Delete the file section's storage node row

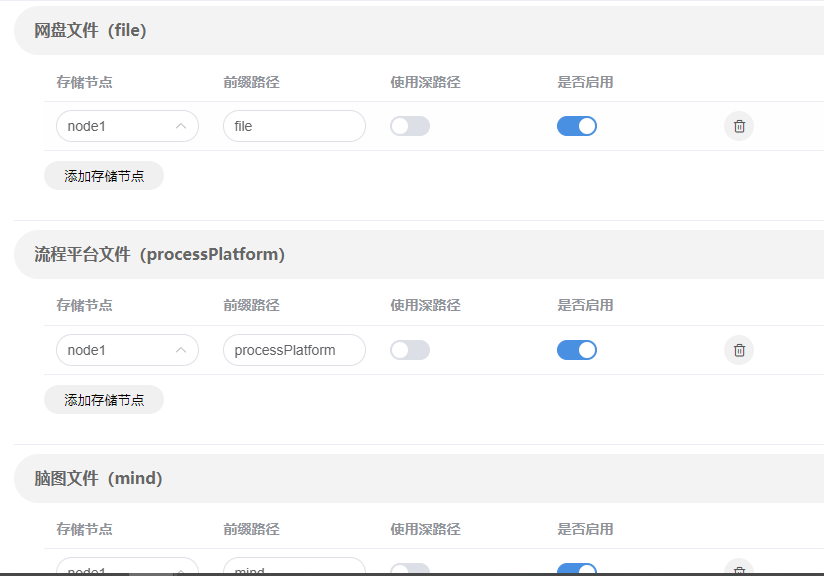(x=739, y=126)
